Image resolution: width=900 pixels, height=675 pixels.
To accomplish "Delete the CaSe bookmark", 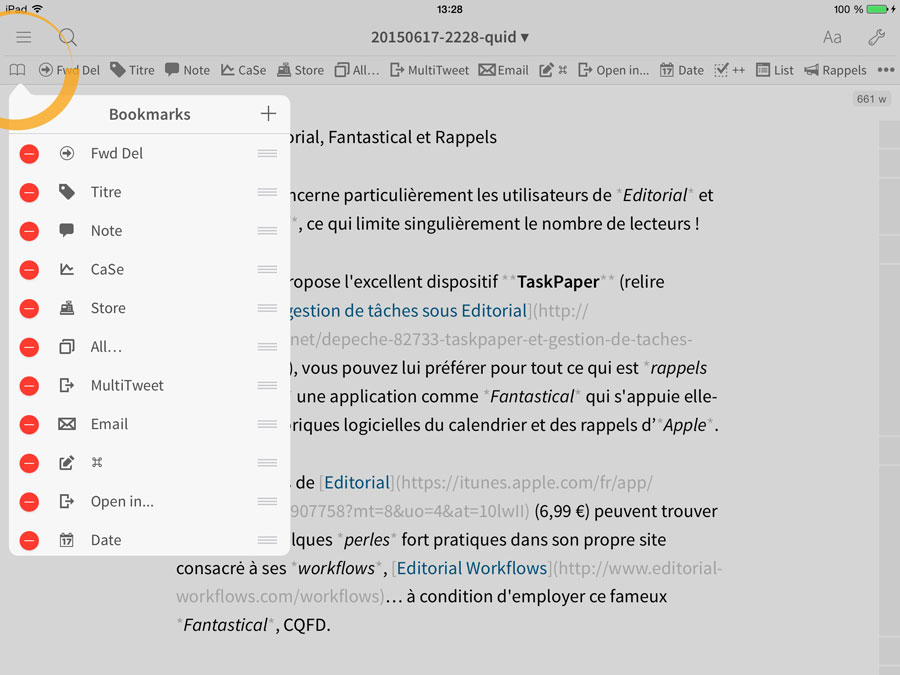I will [29, 270].
